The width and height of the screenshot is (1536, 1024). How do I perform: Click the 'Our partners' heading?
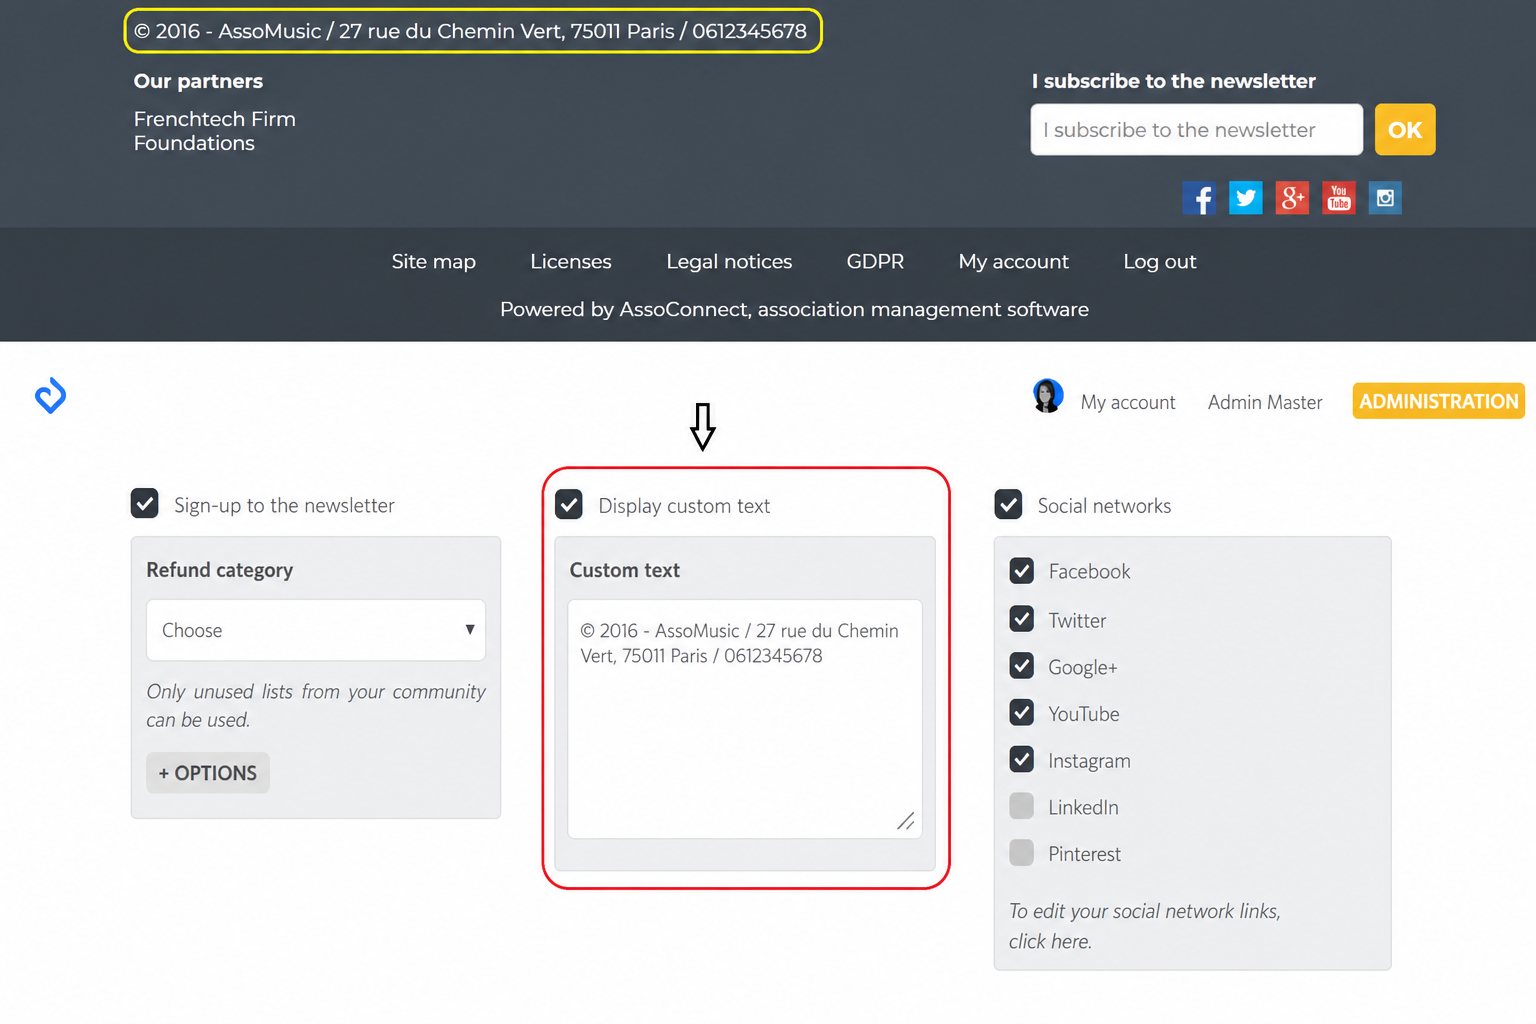198,81
